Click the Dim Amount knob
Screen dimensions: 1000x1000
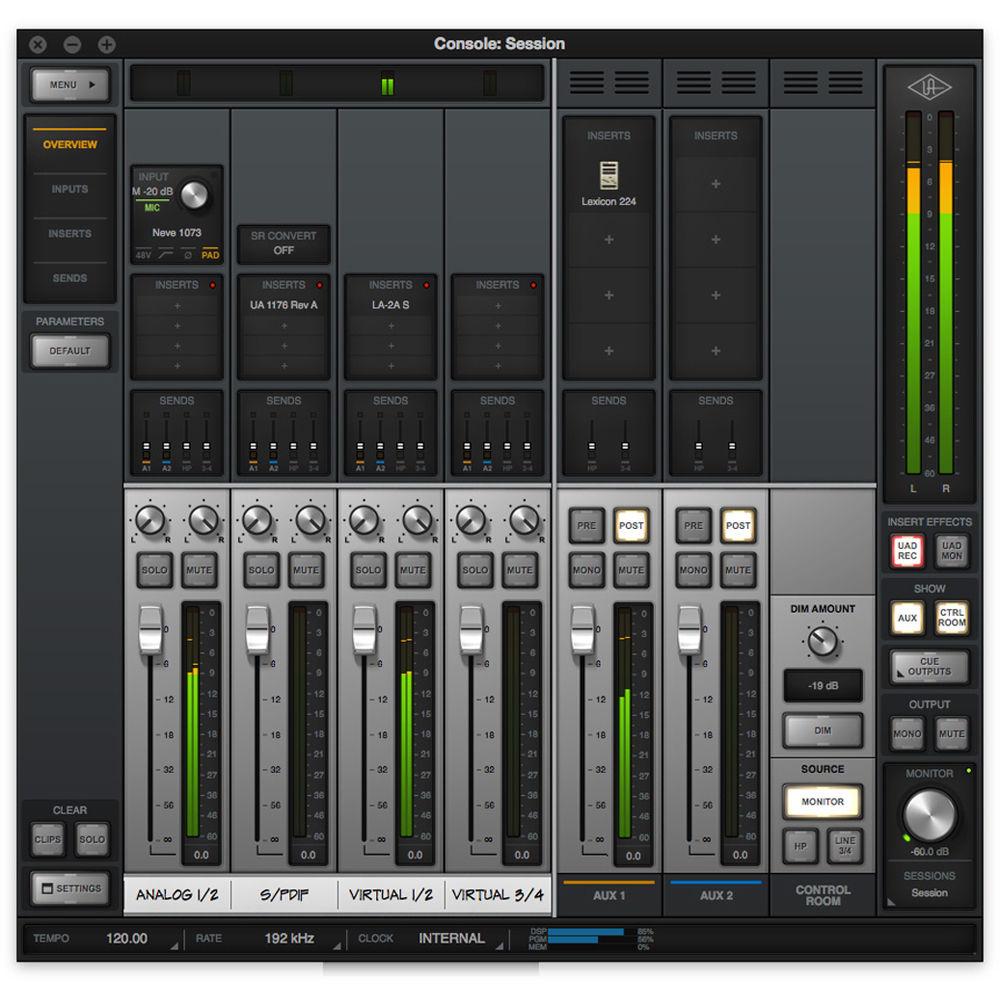(822, 641)
